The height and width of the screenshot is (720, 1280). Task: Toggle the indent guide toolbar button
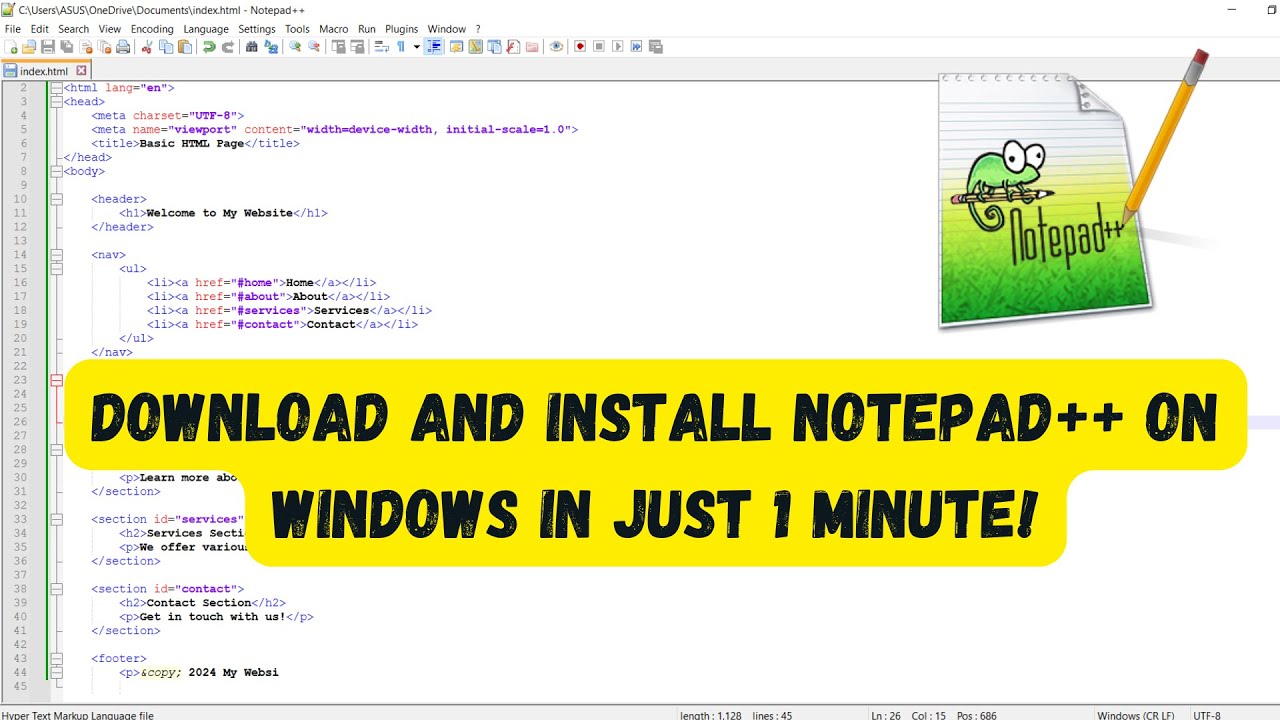[434, 46]
